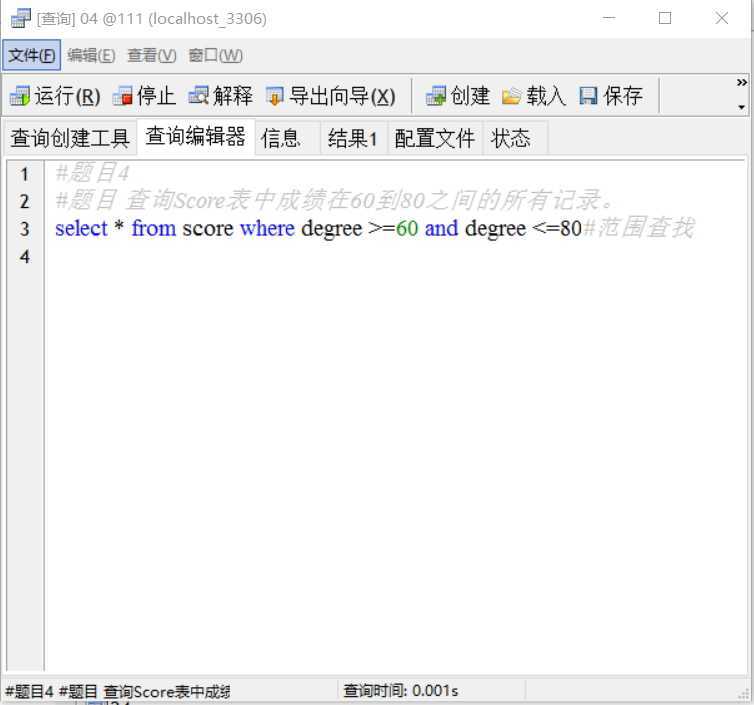
Task: Switch to the 配置文件 tab
Action: tap(435, 138)
